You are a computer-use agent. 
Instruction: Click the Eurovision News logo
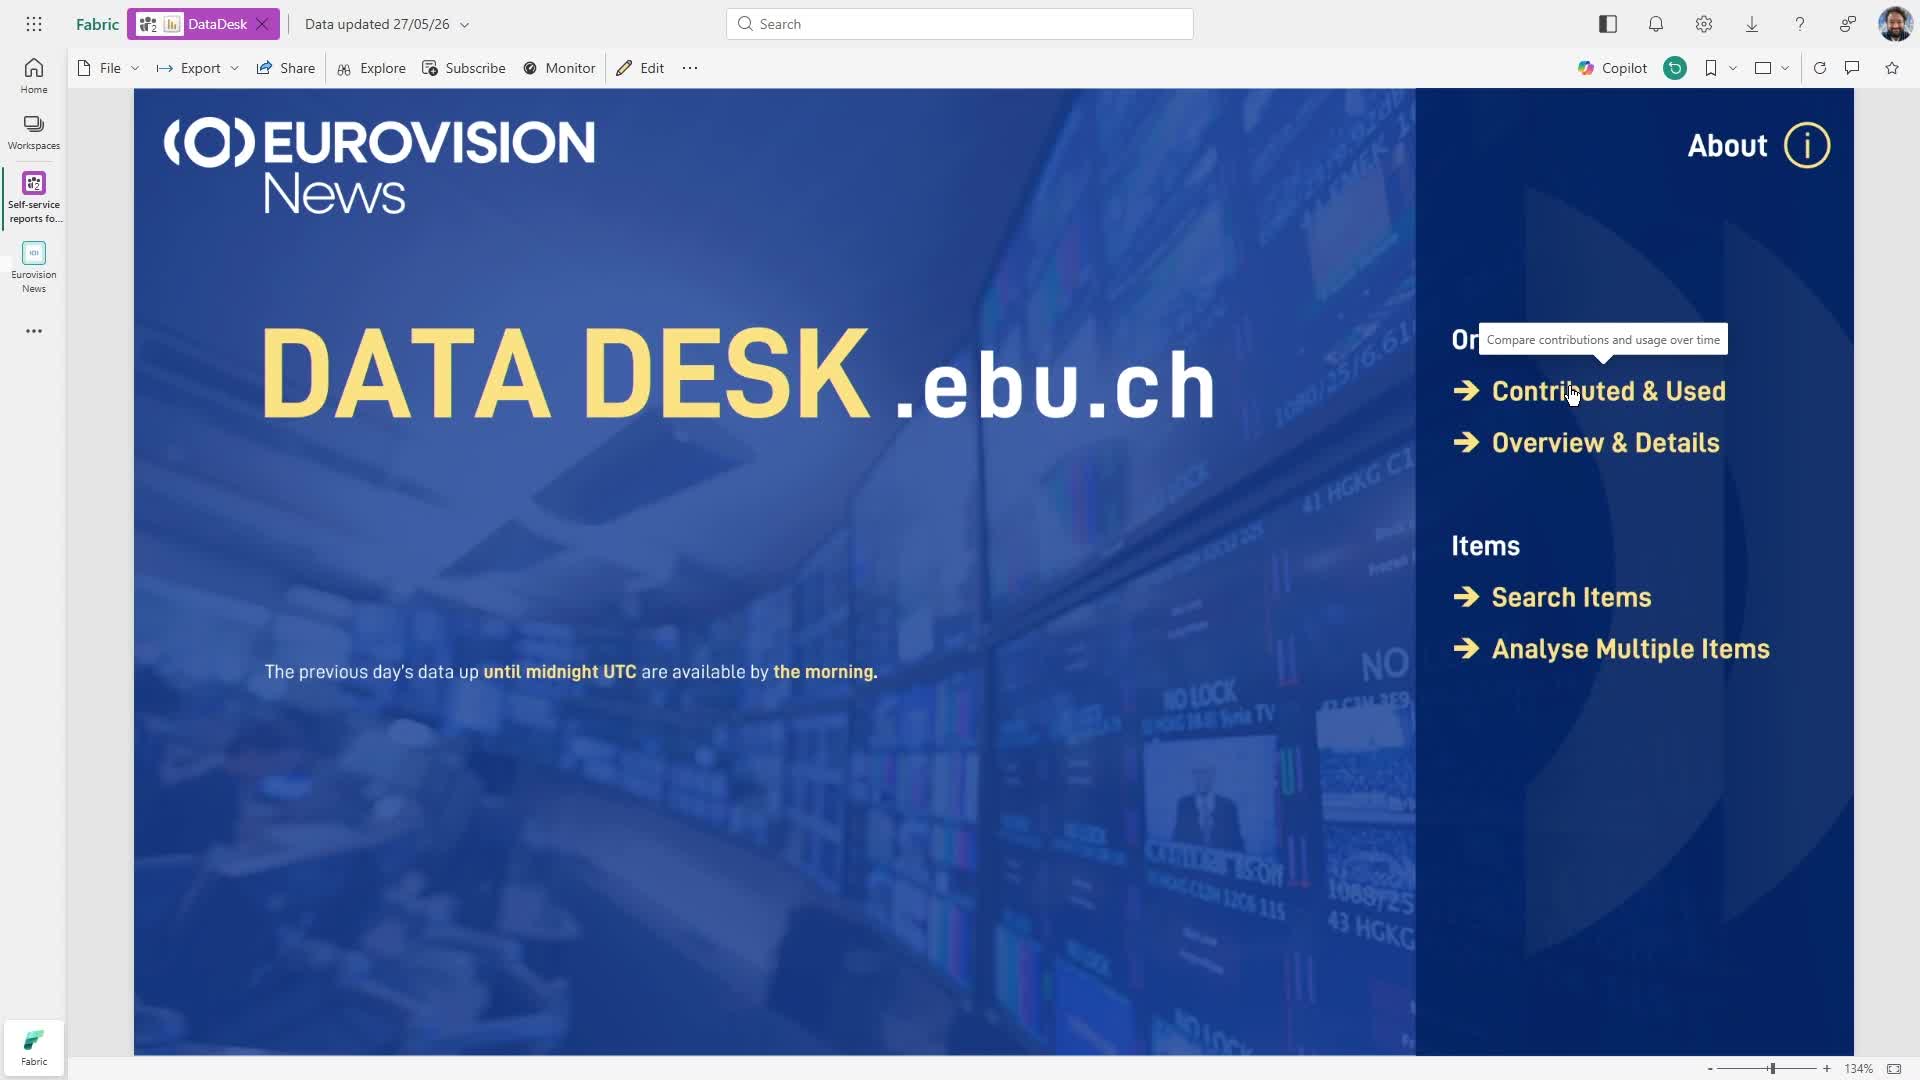coord(380,166)
